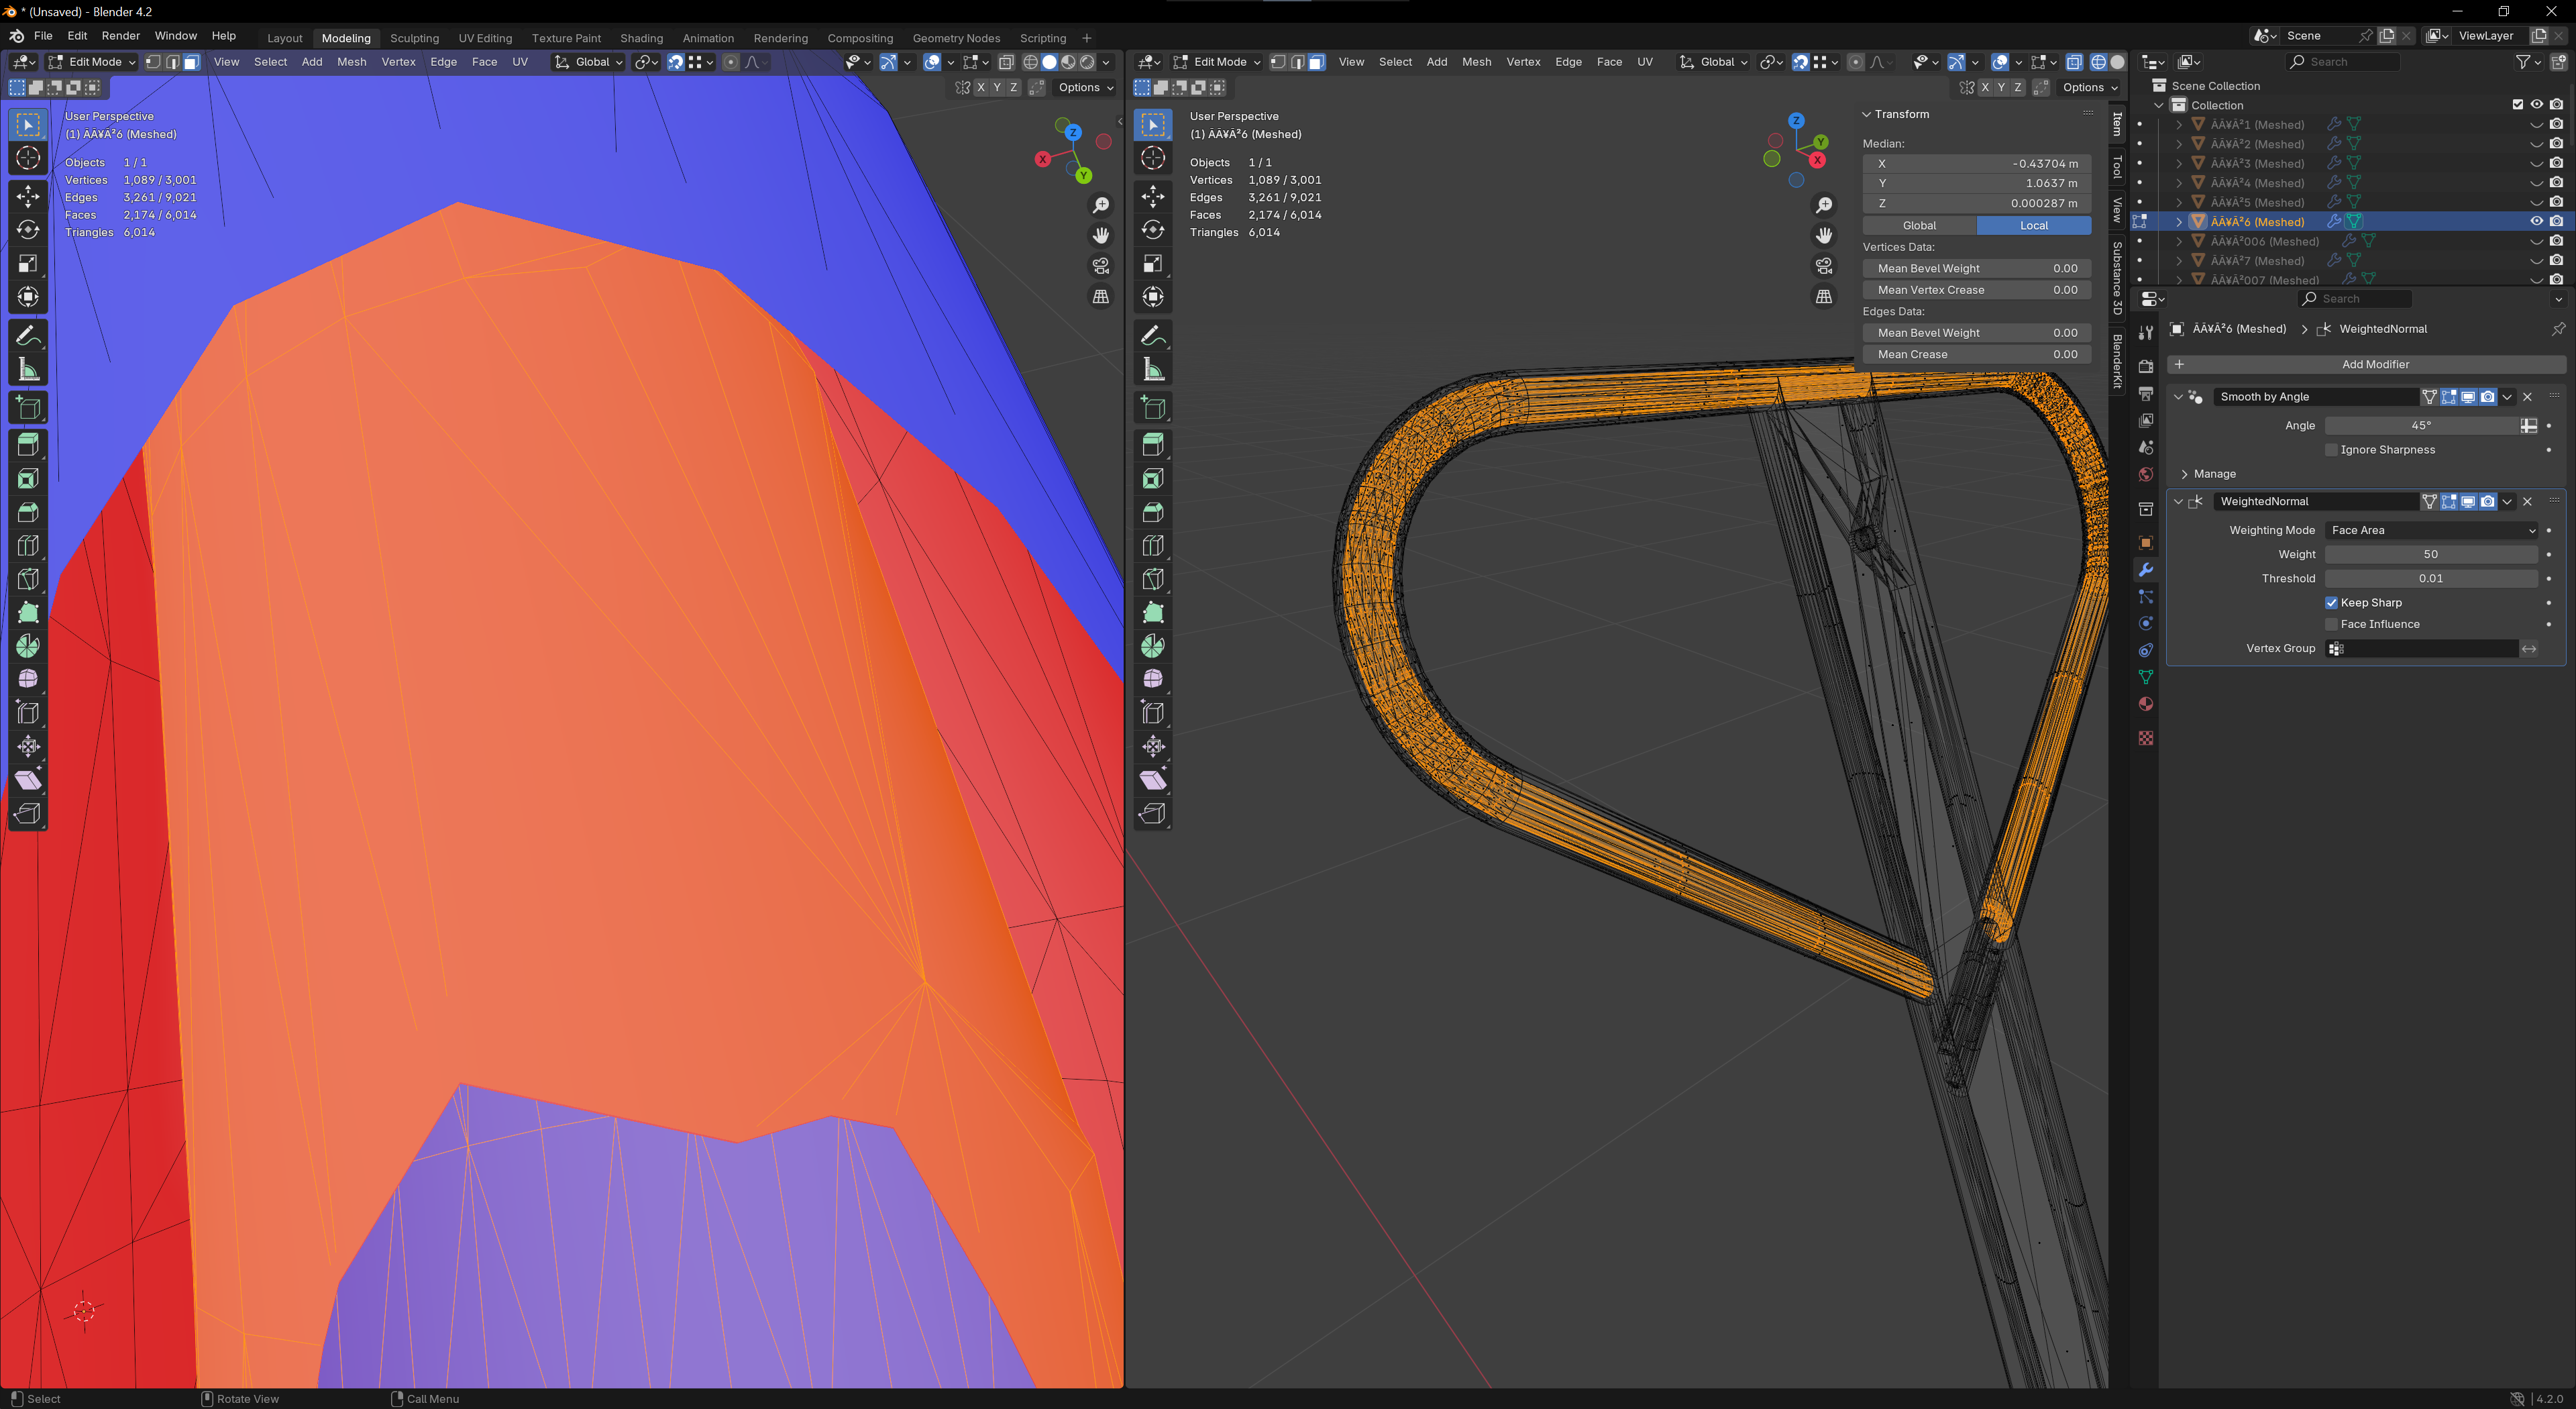
Task: Click the Move tool in right viewport
Action: point(1153,196)
